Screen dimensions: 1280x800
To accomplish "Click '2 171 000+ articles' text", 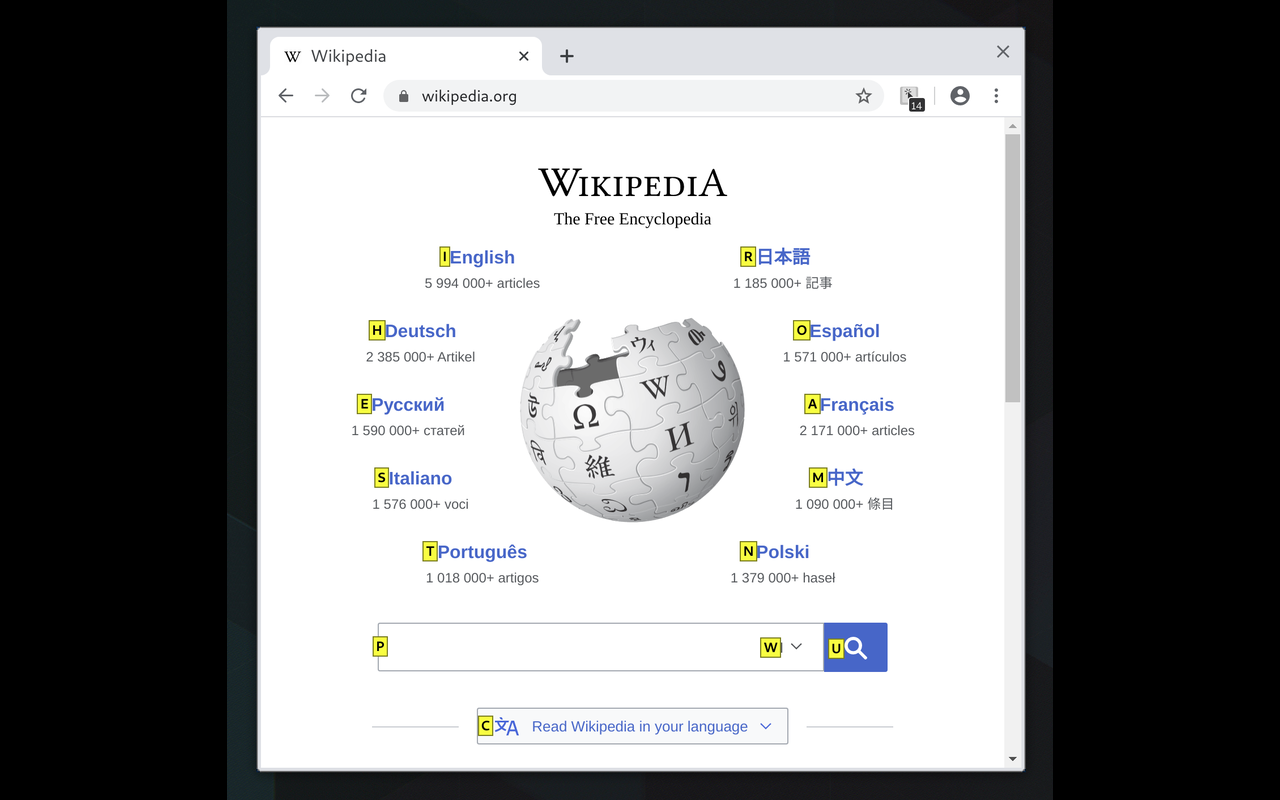I will [x=857, y=431].
